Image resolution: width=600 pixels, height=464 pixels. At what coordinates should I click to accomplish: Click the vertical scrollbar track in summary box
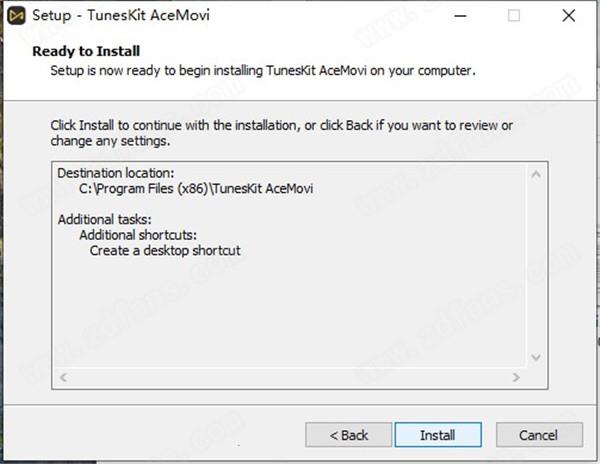[x=536, y=266]
